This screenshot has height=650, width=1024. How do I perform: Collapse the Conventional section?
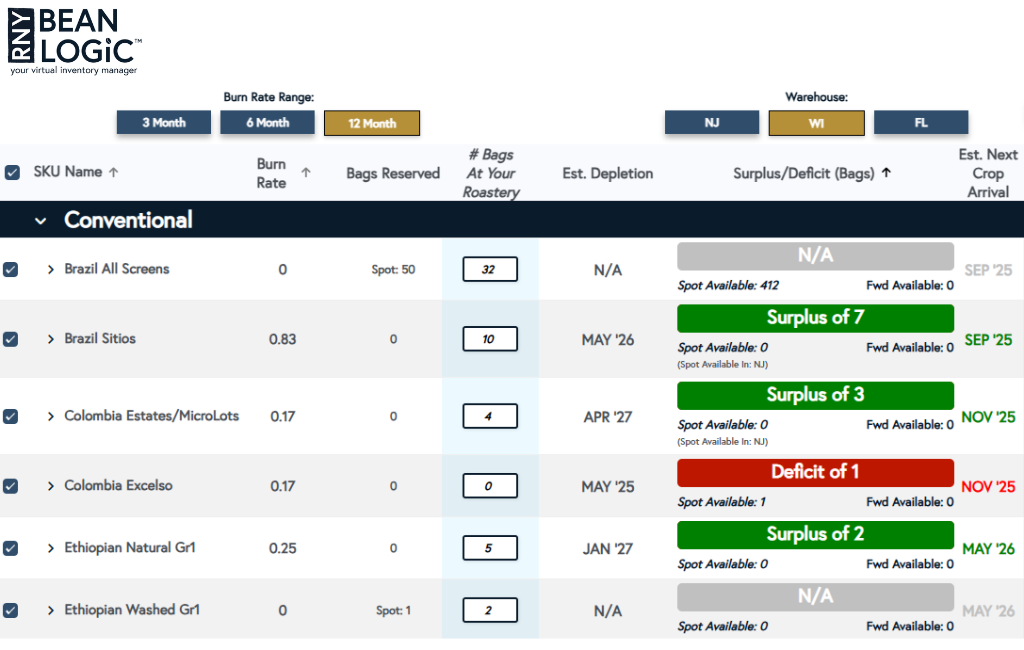coord(40,220)
